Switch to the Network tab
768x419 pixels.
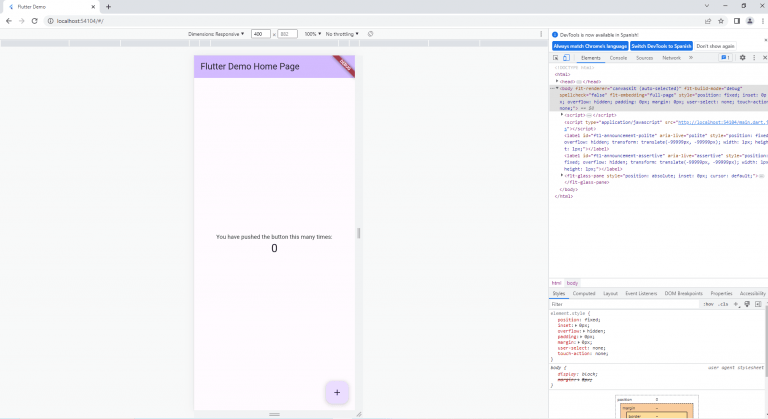pyautogui.click(x=671, y=58)
